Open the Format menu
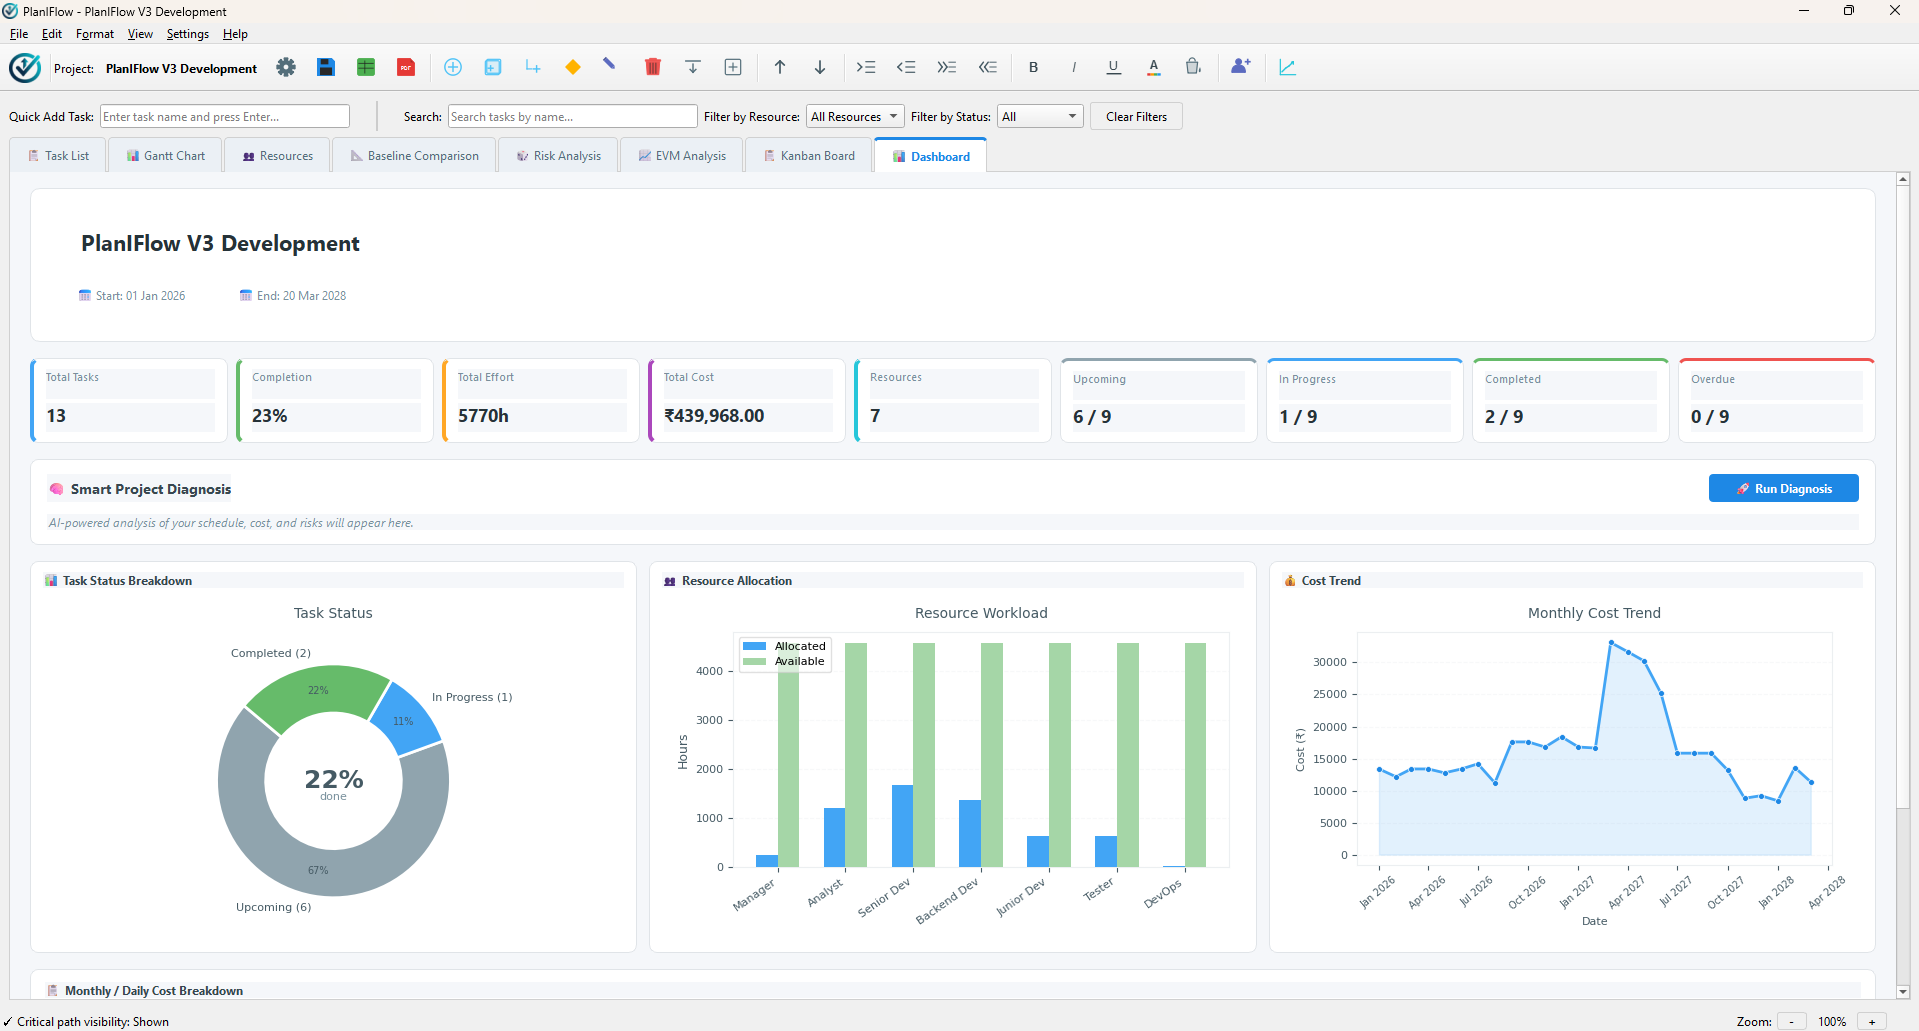 click(95, 34)
